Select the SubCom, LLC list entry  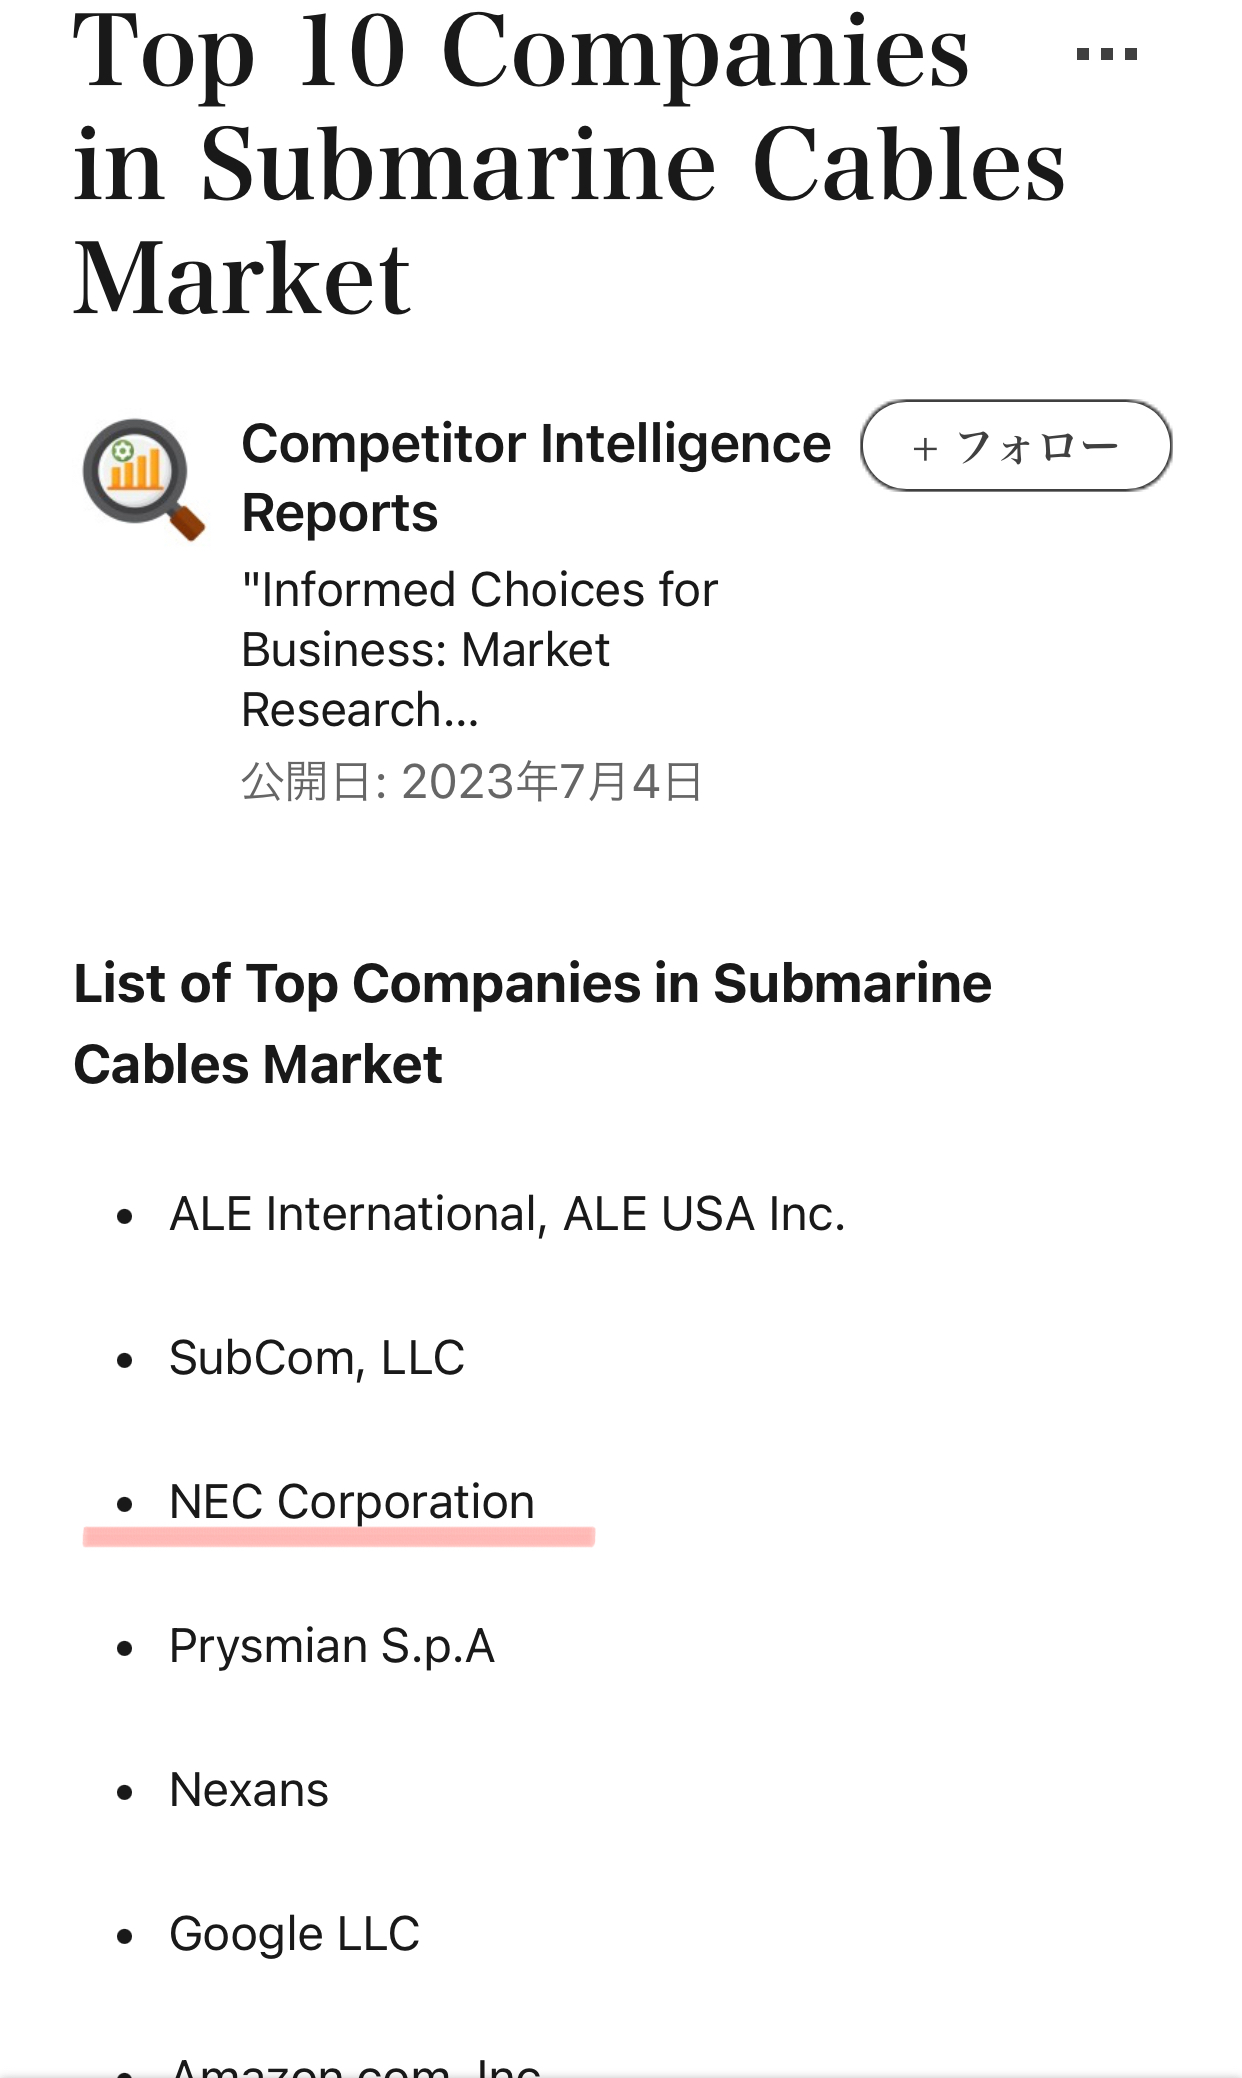(317, 1358)
